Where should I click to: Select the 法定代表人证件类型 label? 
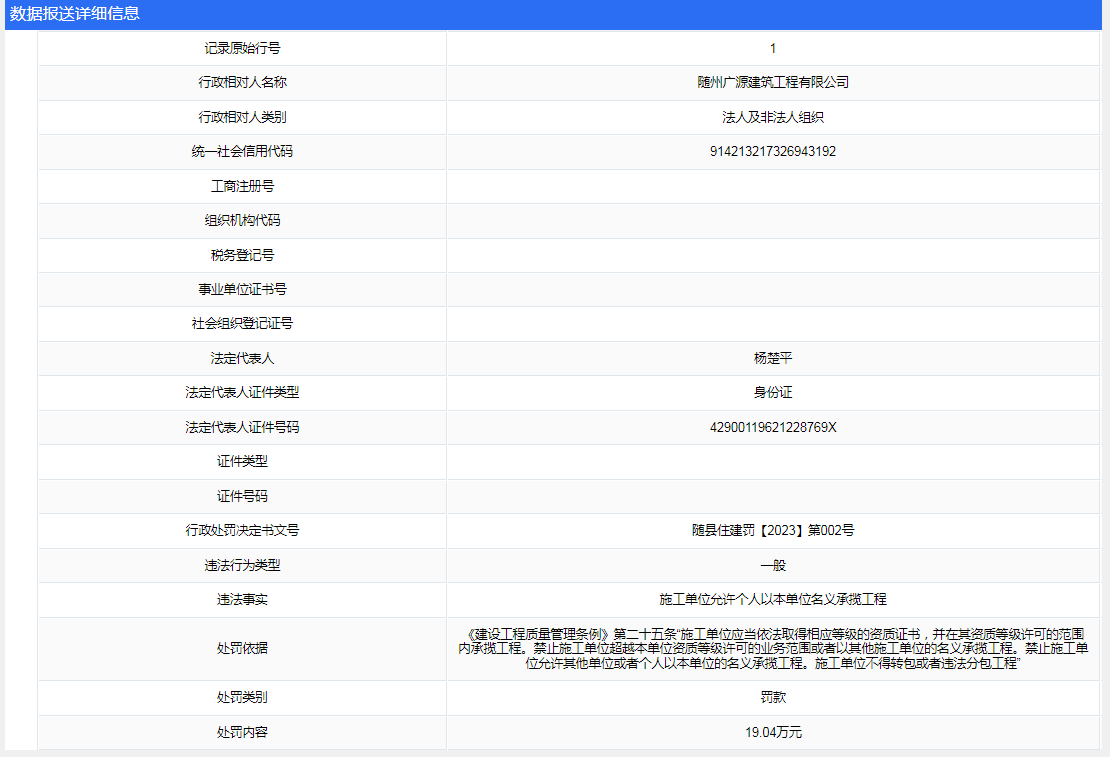[242, 392]
